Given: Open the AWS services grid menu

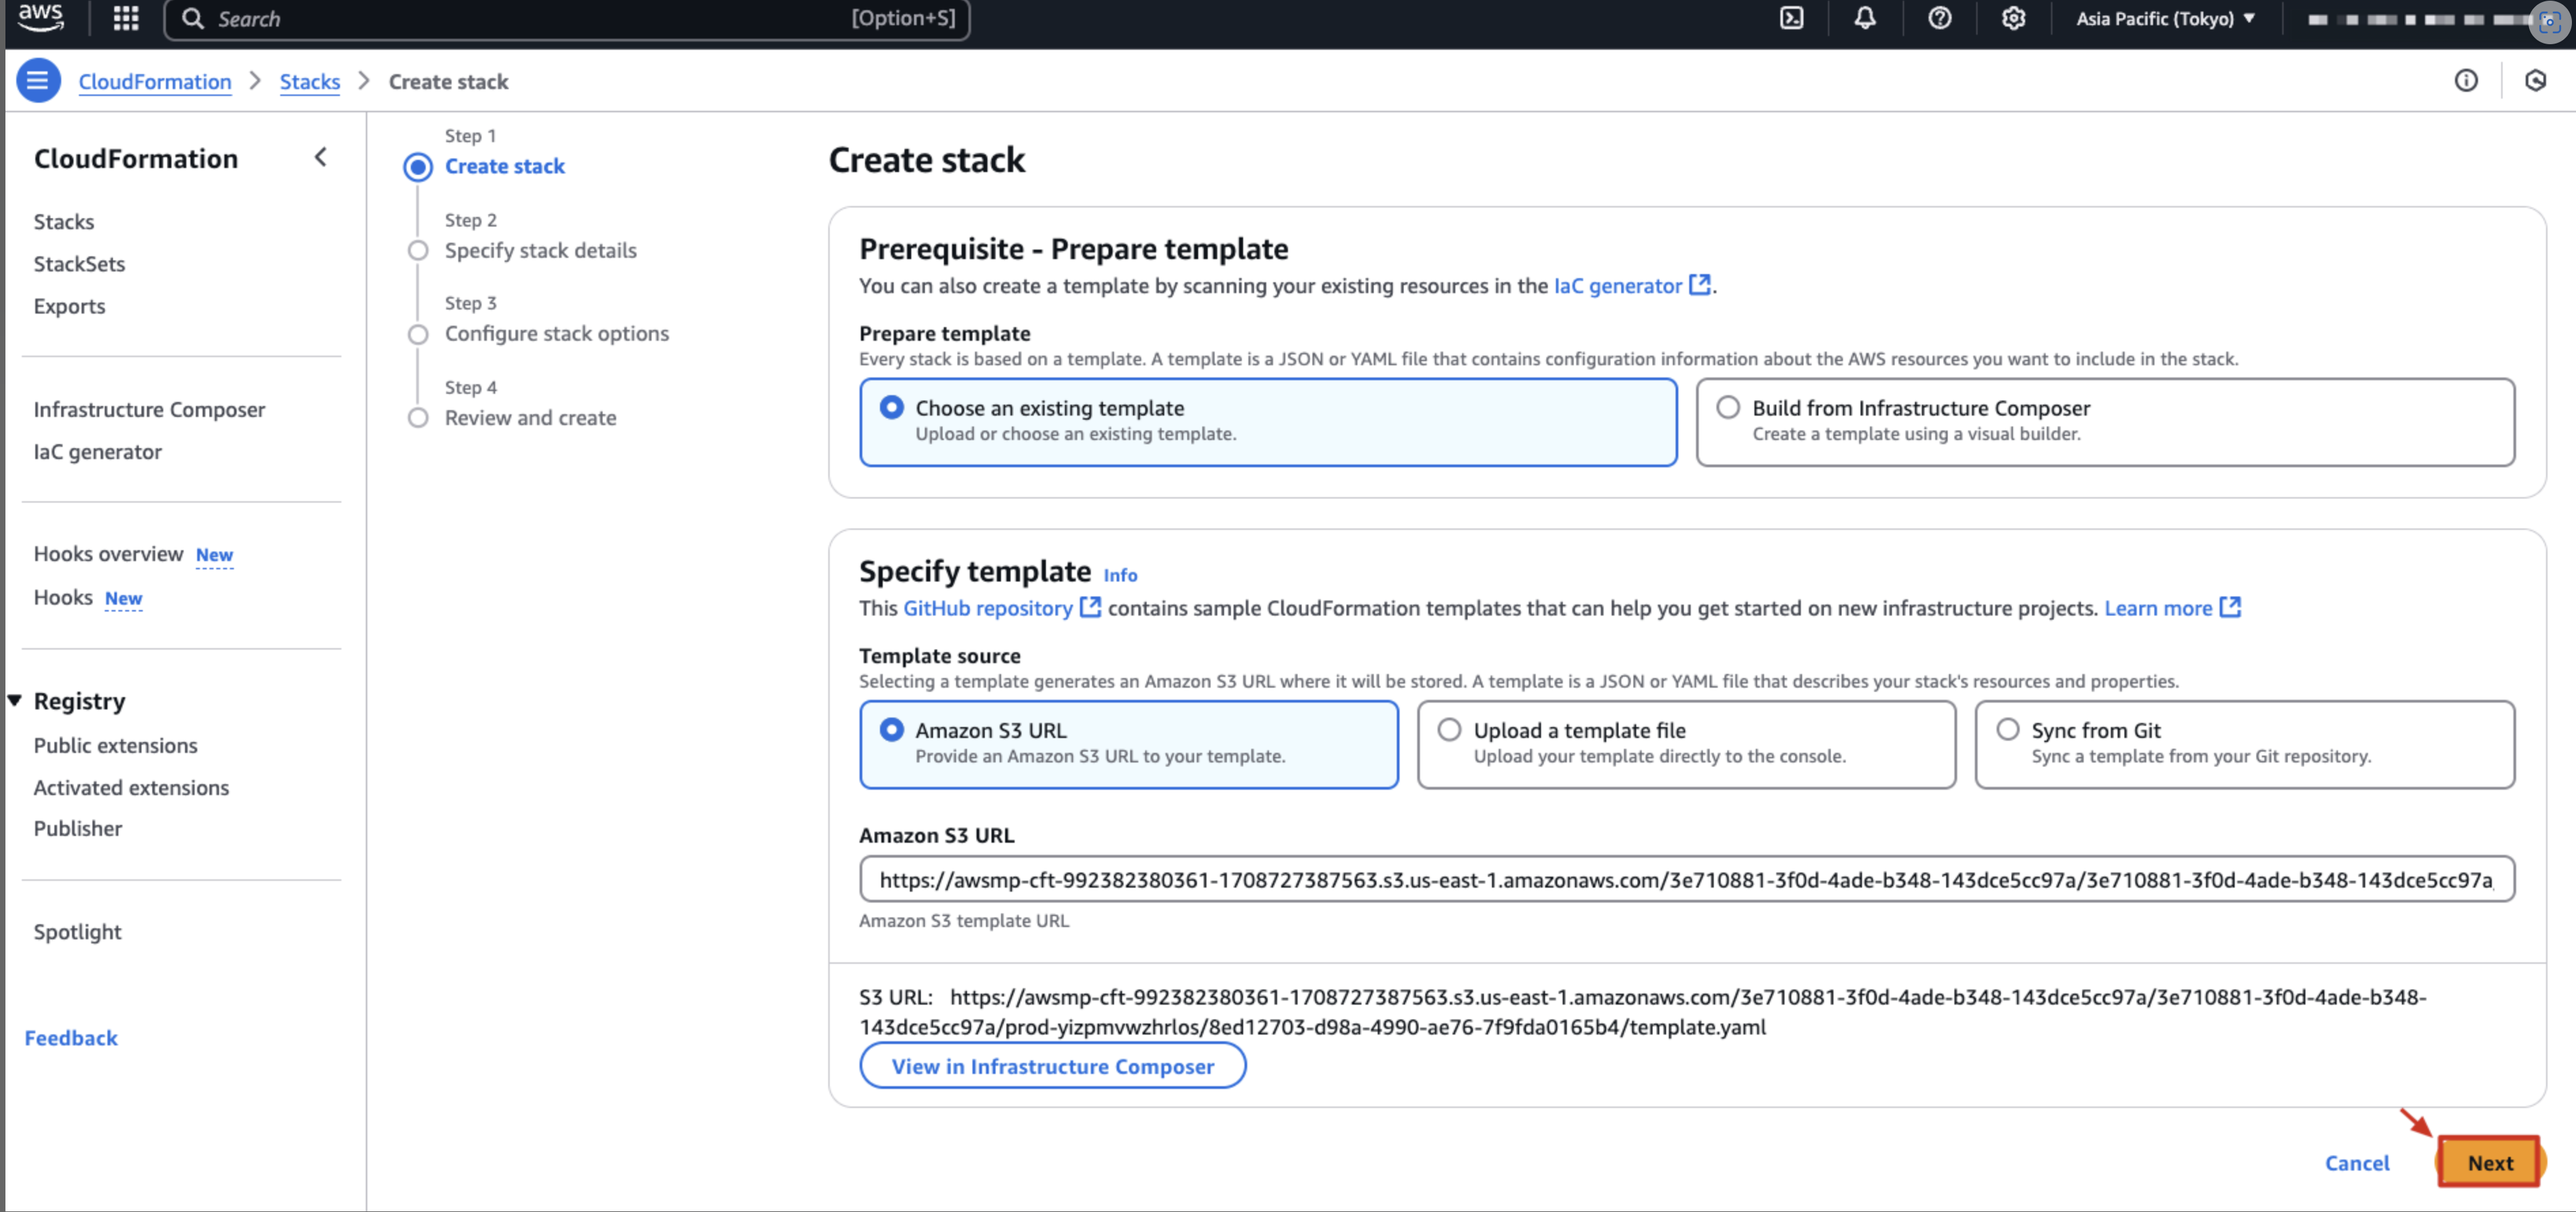Looking at the screenshot, I should coord(125,19).
